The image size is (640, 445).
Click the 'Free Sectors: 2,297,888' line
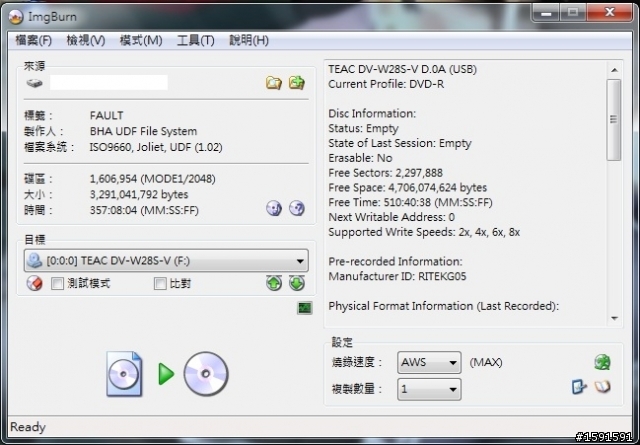coord(385,173)
